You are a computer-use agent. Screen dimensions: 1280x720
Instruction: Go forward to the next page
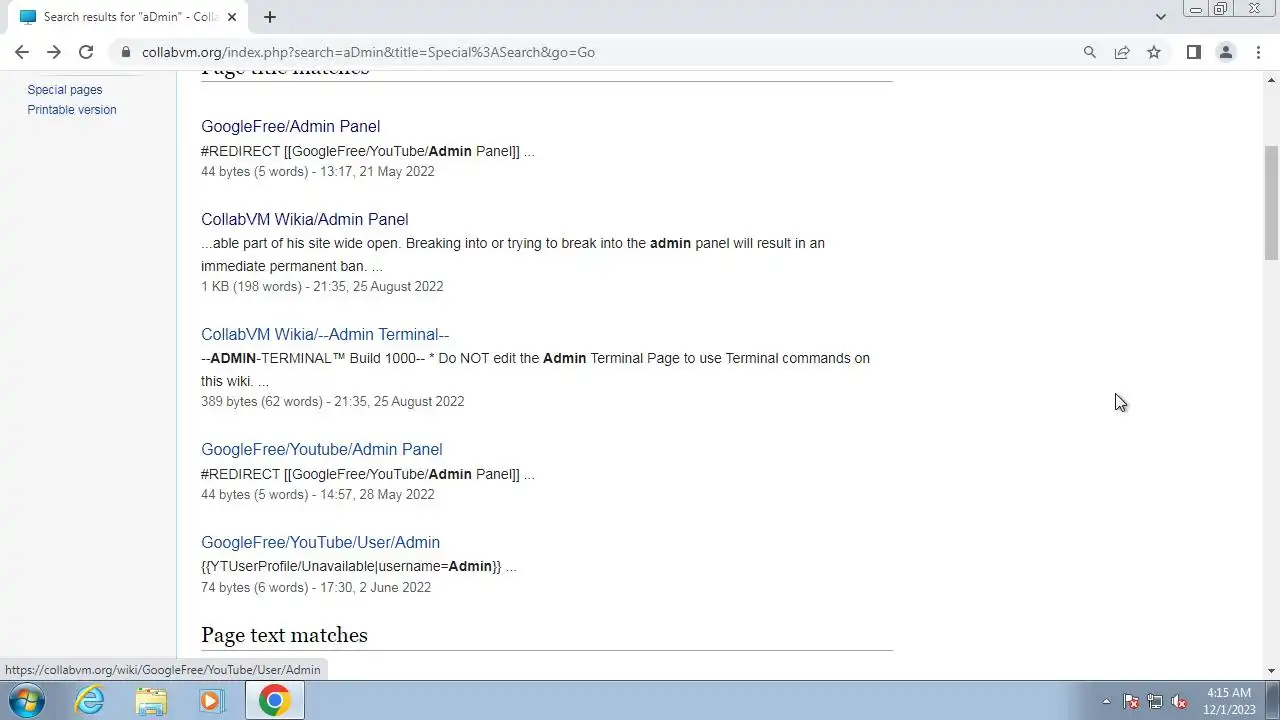[x=54, y=52]
